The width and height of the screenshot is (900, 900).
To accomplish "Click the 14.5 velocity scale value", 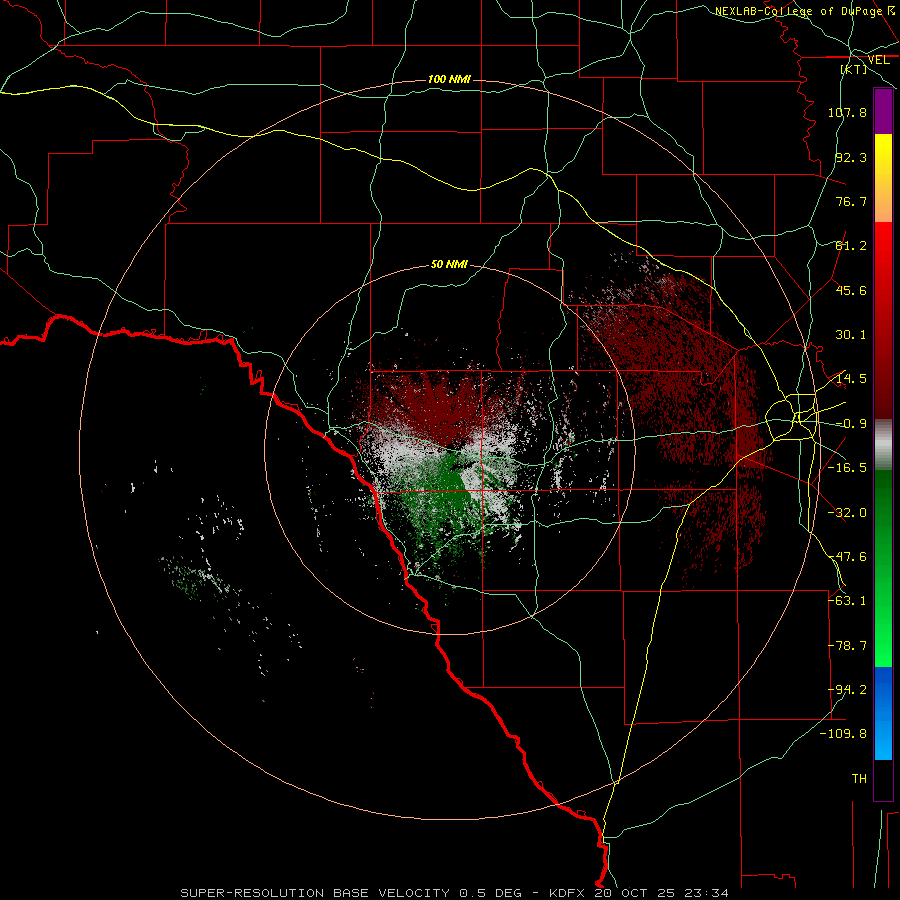I will click(851, 379).
